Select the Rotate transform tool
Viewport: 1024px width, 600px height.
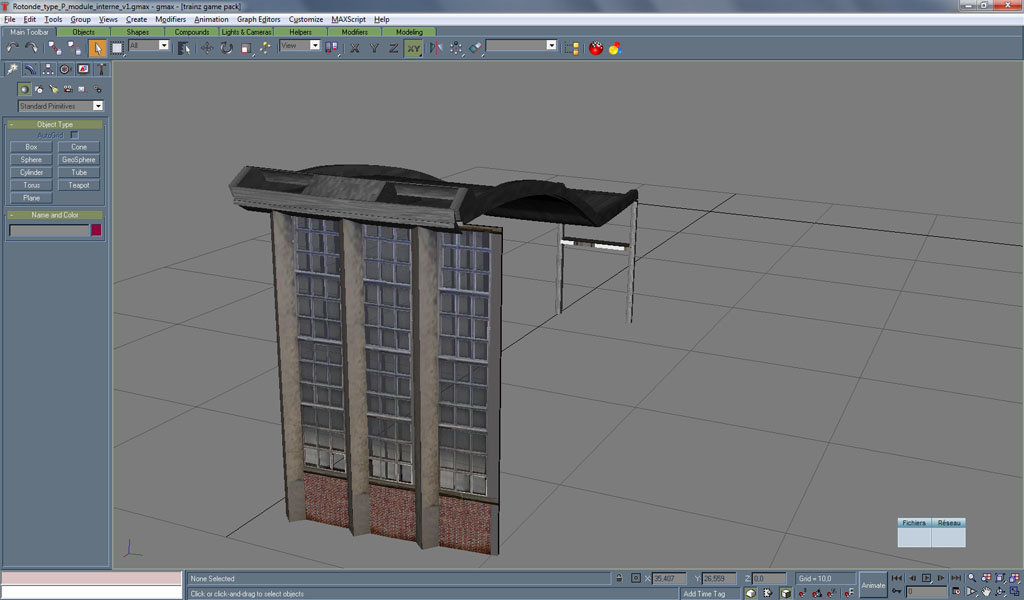226,47
